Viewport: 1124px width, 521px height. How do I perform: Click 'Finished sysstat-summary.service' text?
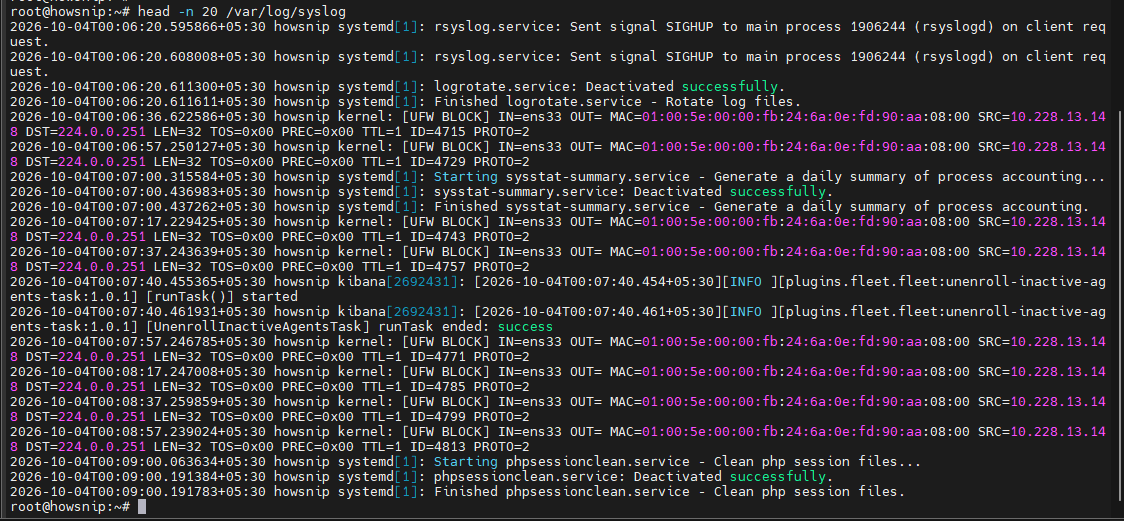pyautogui.click(x=562, y=207)
